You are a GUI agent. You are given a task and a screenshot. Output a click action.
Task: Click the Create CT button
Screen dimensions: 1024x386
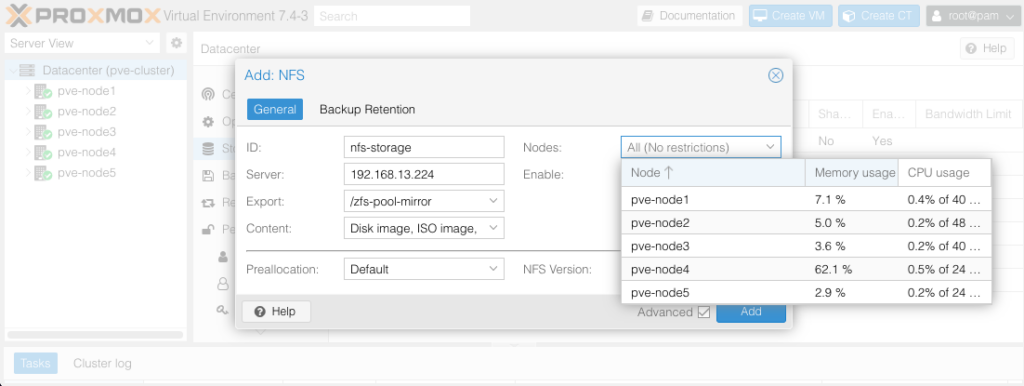tap(879, 16)
